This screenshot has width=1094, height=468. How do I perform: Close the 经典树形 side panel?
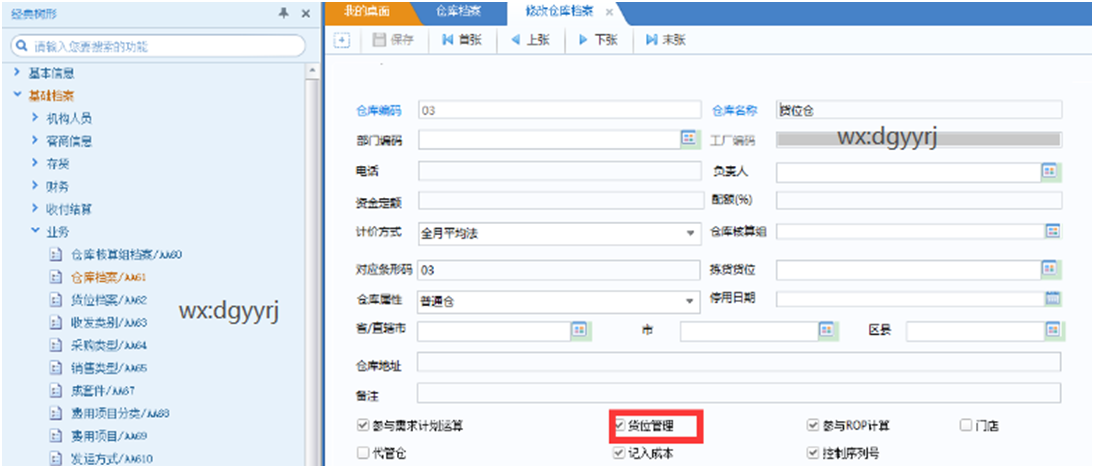point(305,13)
